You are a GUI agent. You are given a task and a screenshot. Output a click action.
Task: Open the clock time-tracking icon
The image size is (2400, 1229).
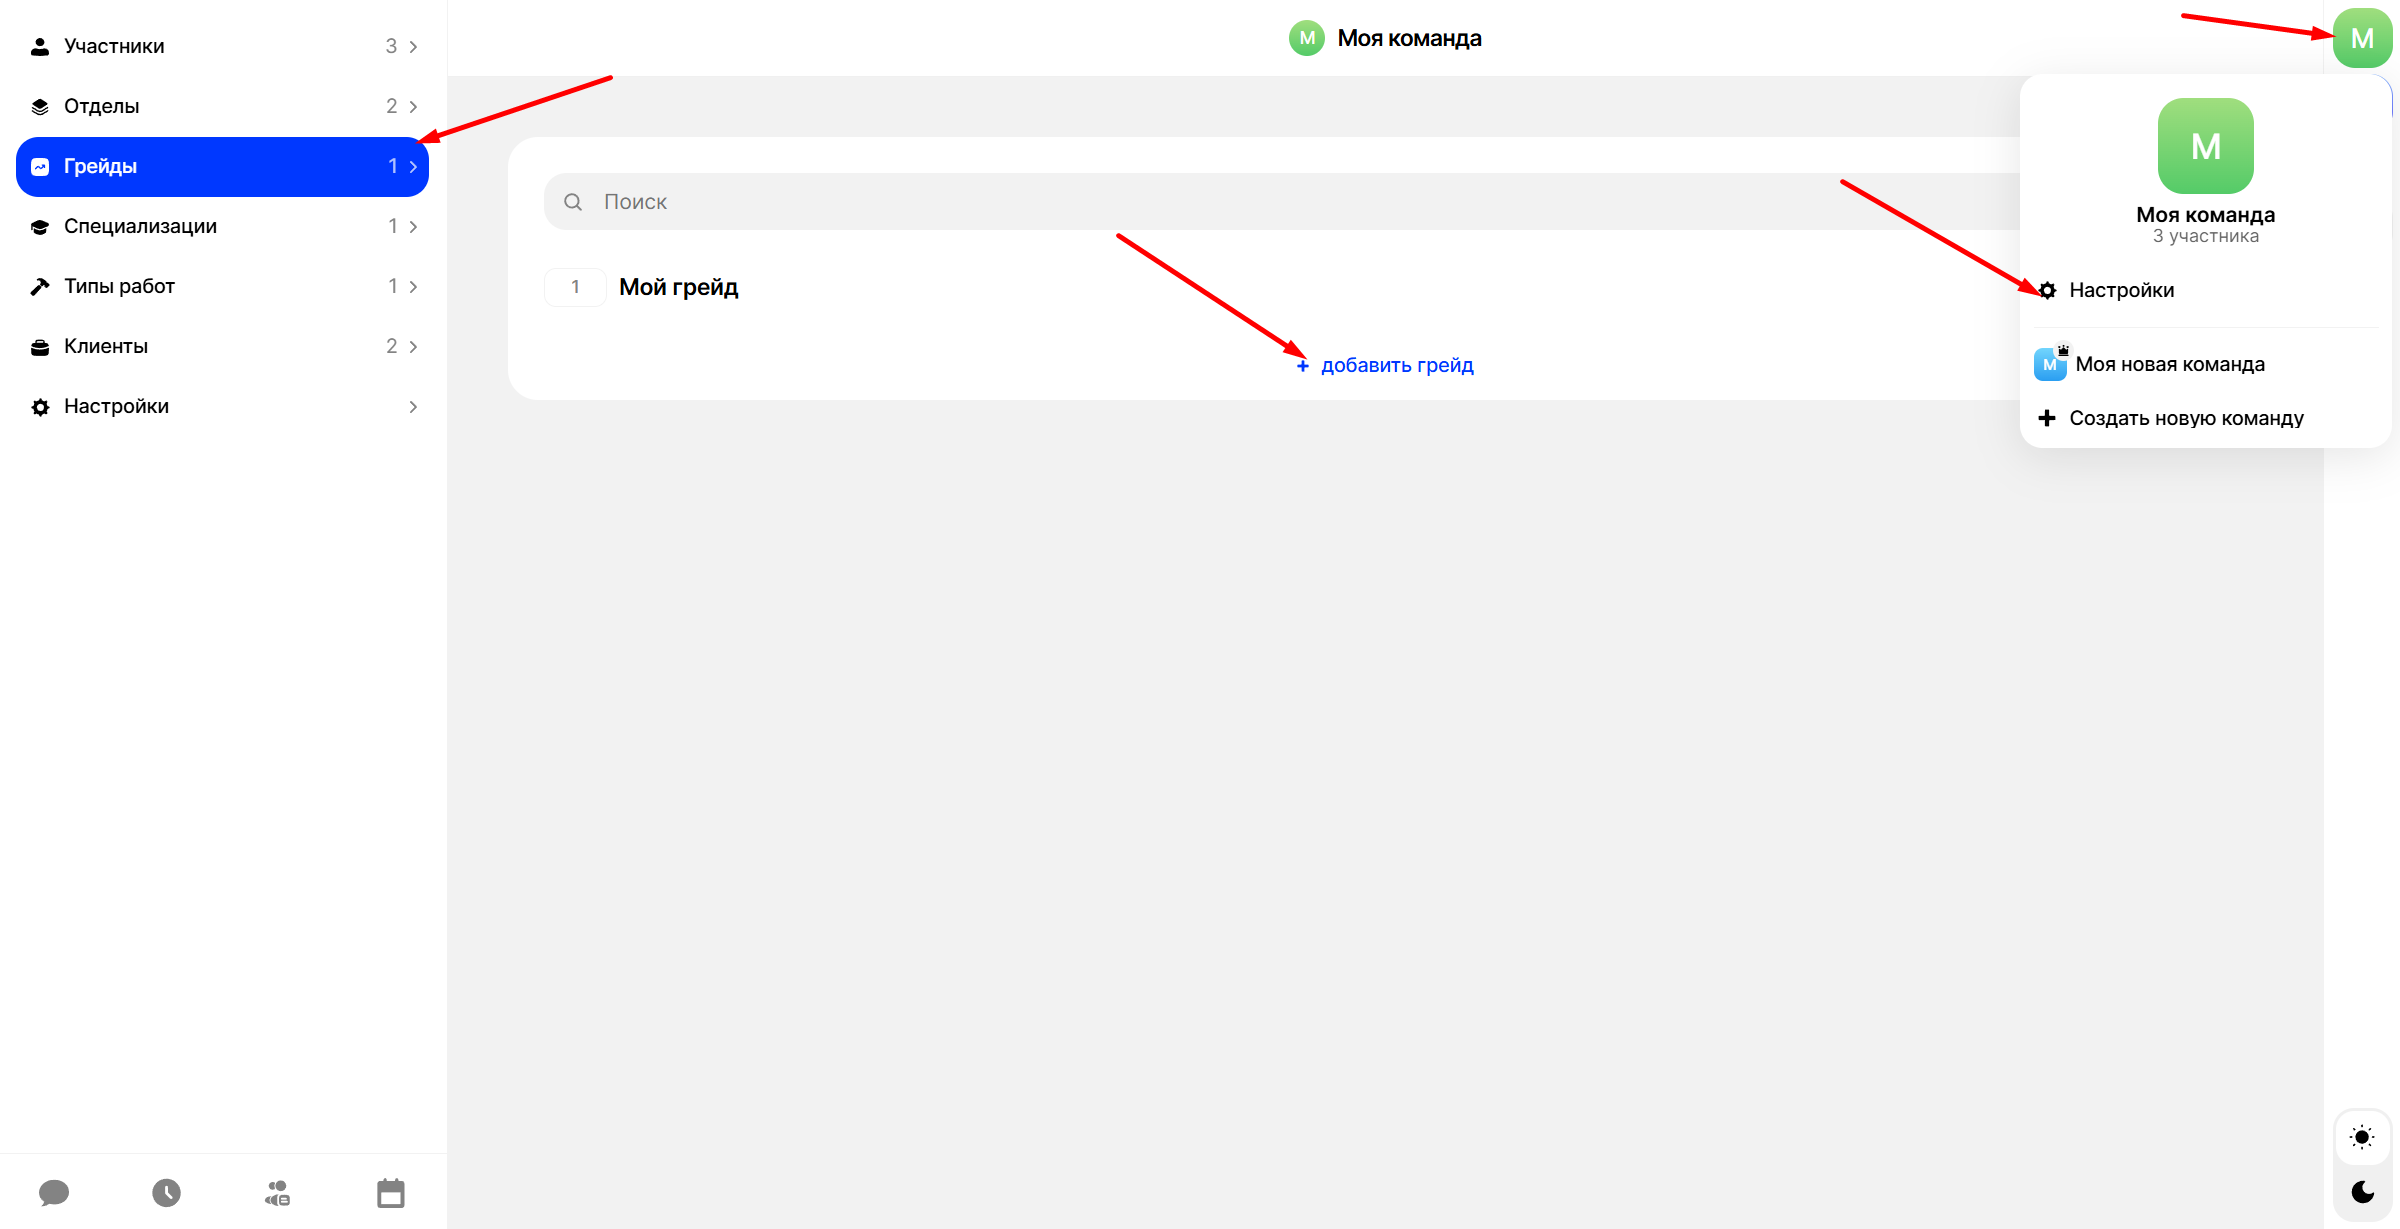coord(166,1192)
